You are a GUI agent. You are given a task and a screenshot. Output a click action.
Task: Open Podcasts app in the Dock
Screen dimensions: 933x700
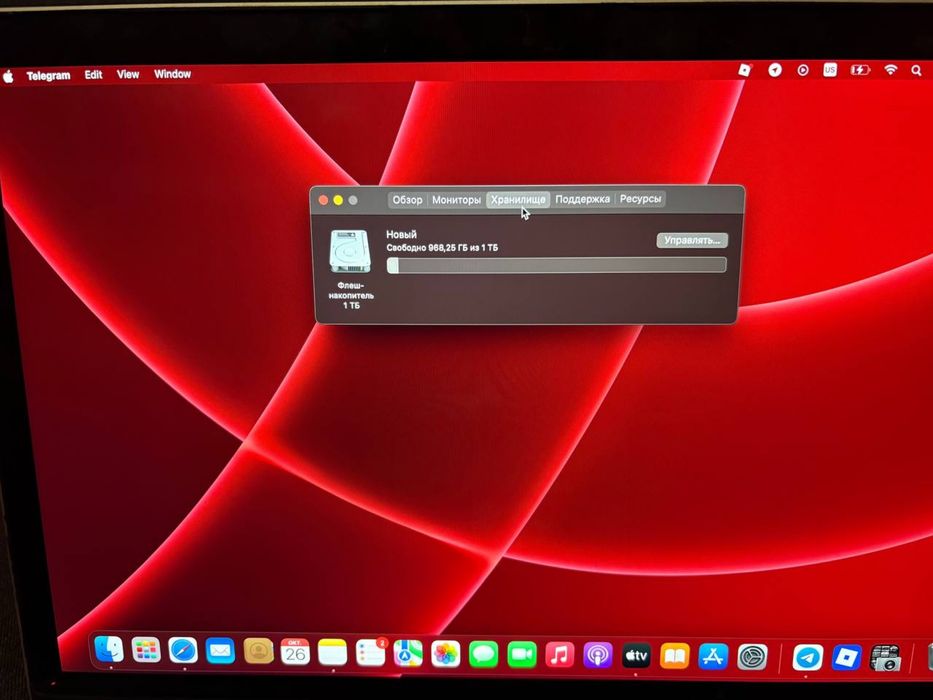coord(598,657)
